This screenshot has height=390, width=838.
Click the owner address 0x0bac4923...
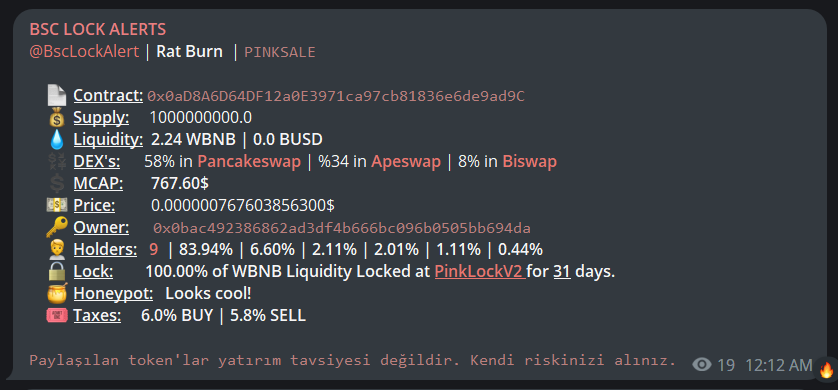pyautogui.click(x=342, y=228)
